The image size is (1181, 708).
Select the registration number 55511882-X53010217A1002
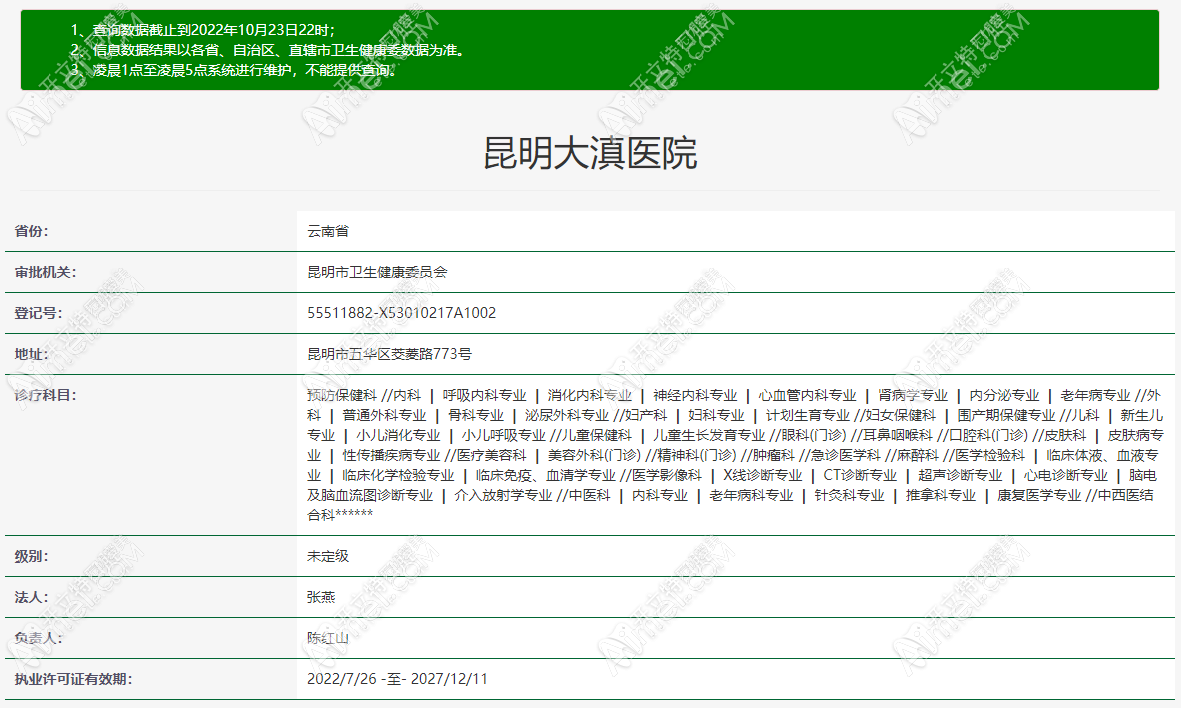pyautogui.click(x=400, y=313)
